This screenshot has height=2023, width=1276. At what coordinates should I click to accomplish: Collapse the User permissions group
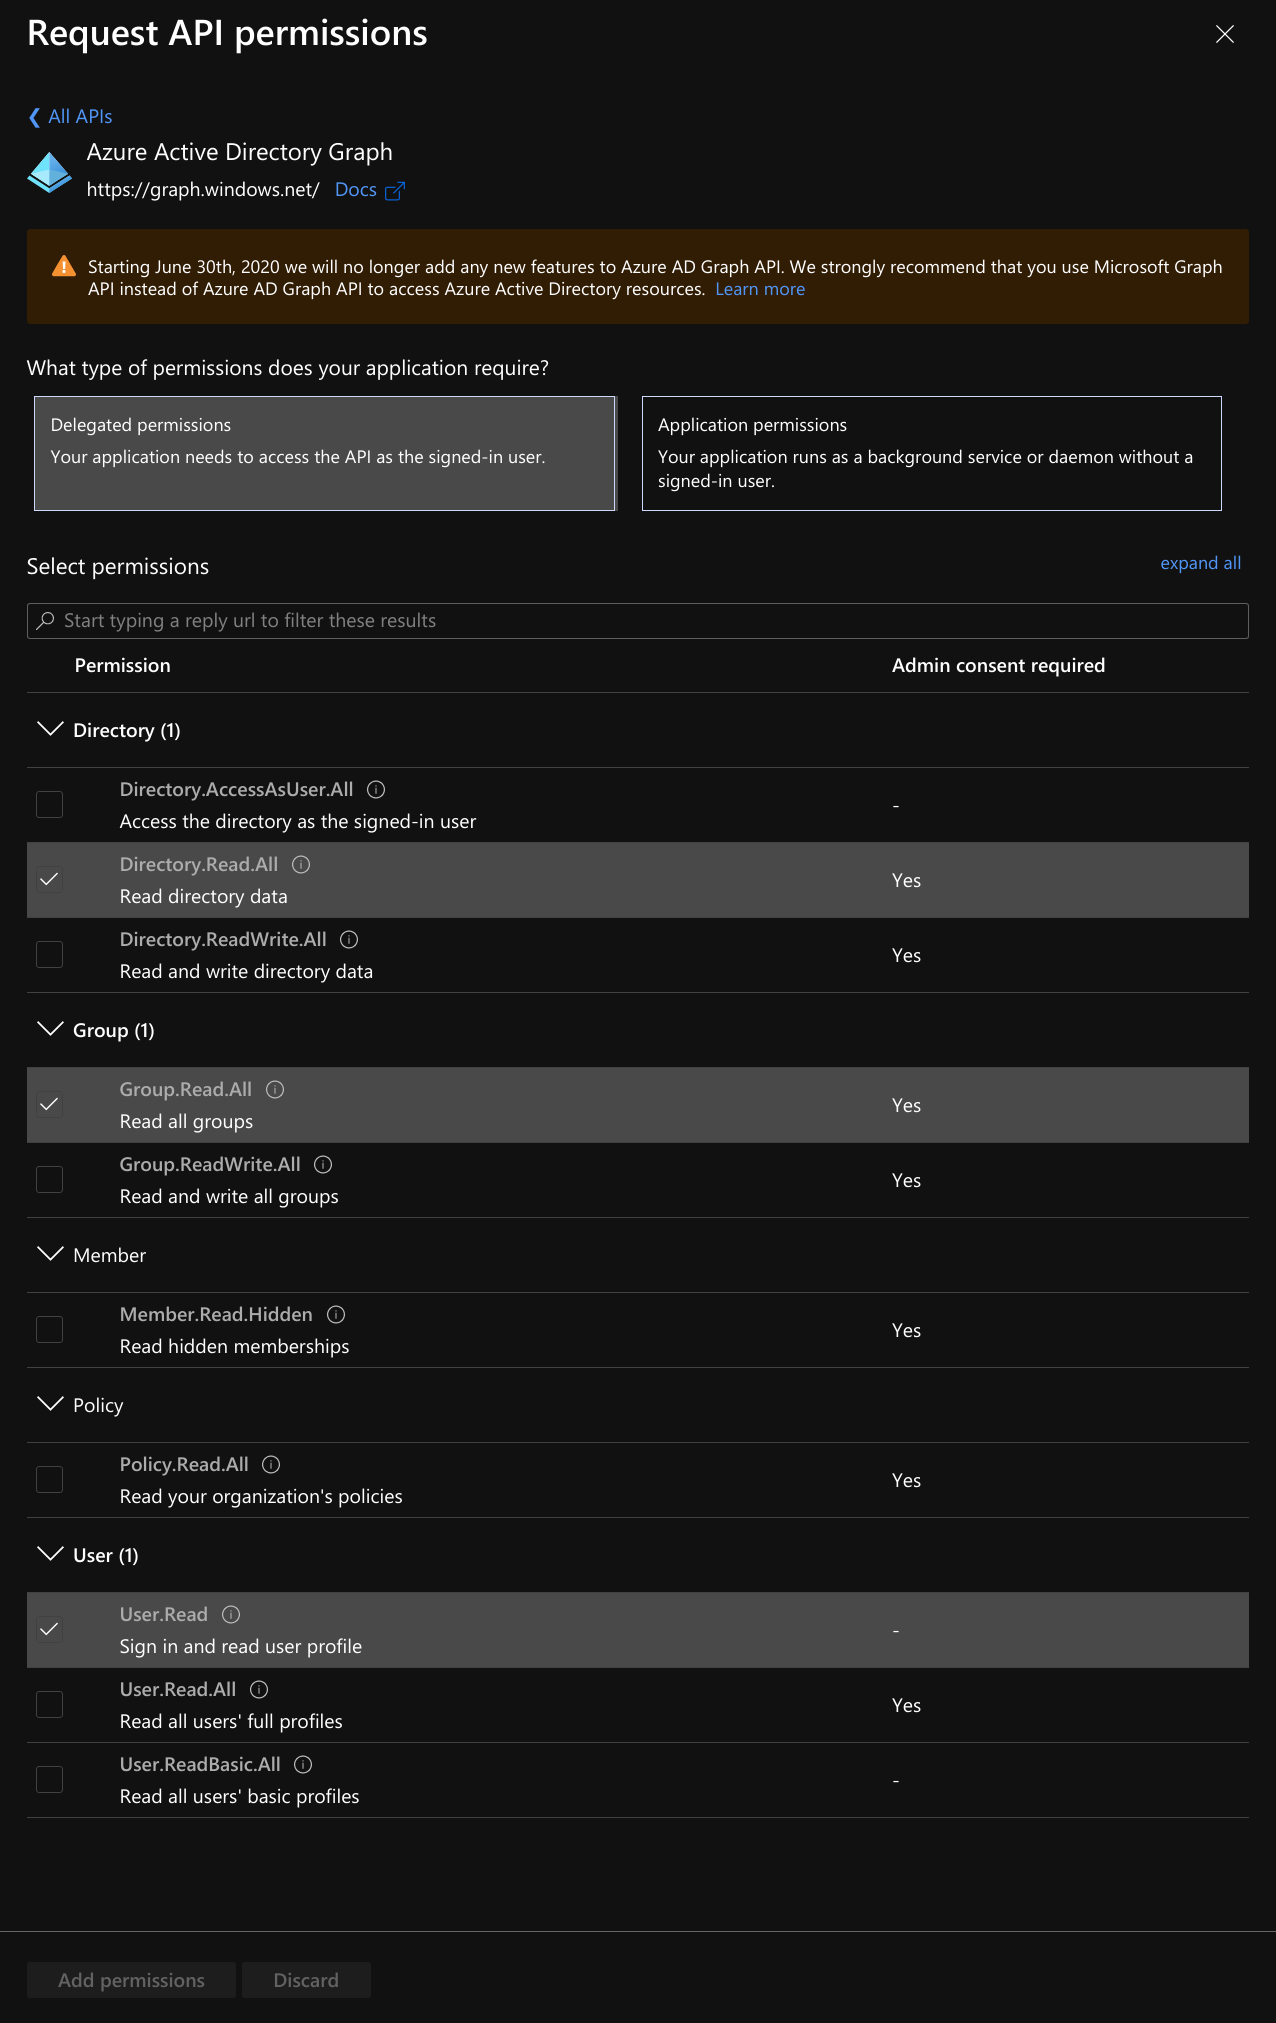click(x=50, y=1554)
